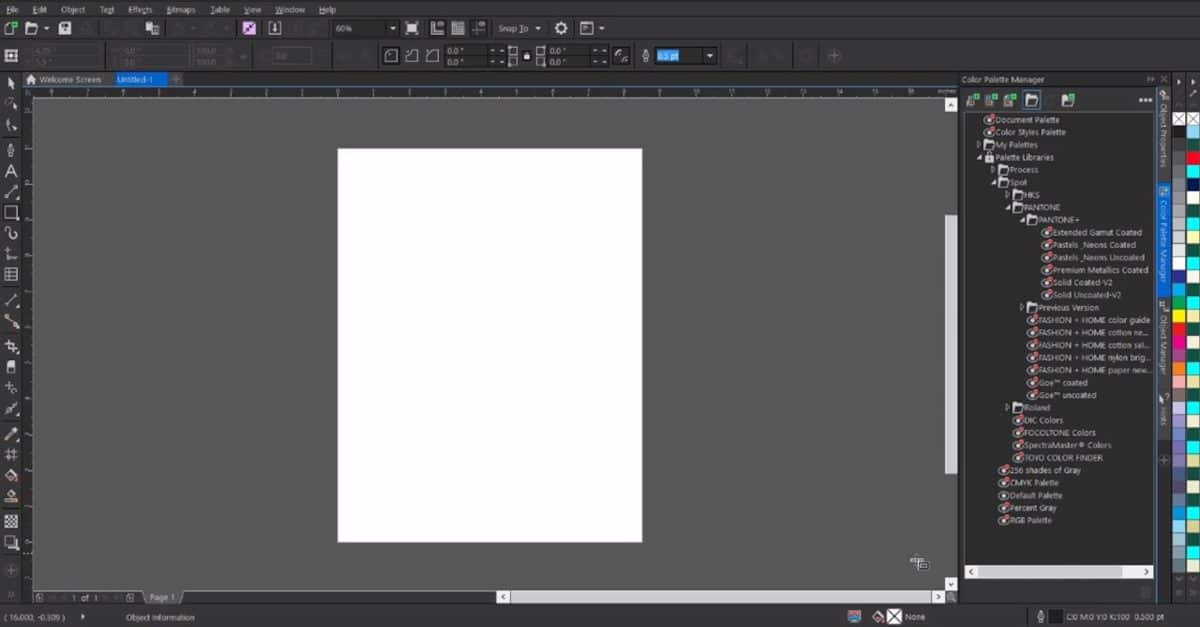Open the Options gear in the toolbar
The width and height of the screenshot is (1200, 627).
(560, 28)
